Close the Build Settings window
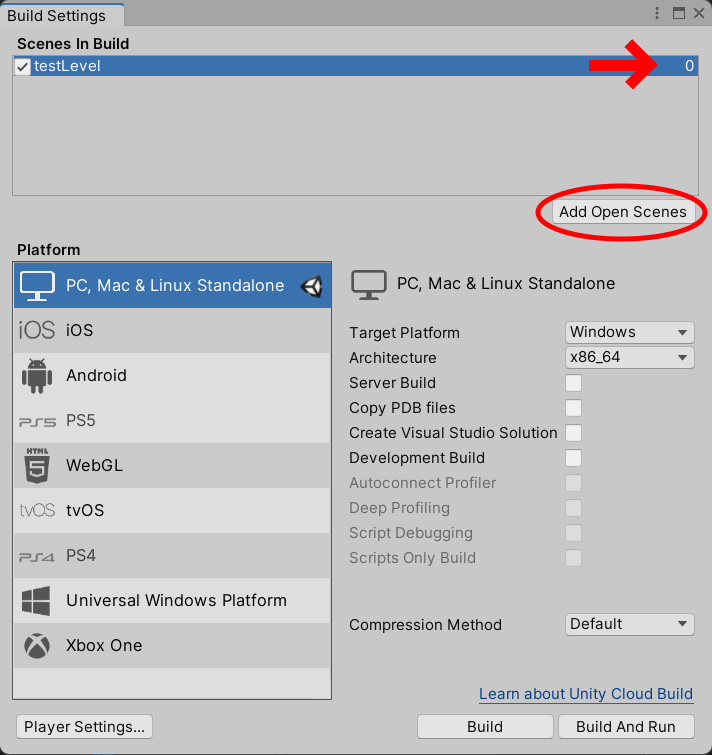 point(699,13)
